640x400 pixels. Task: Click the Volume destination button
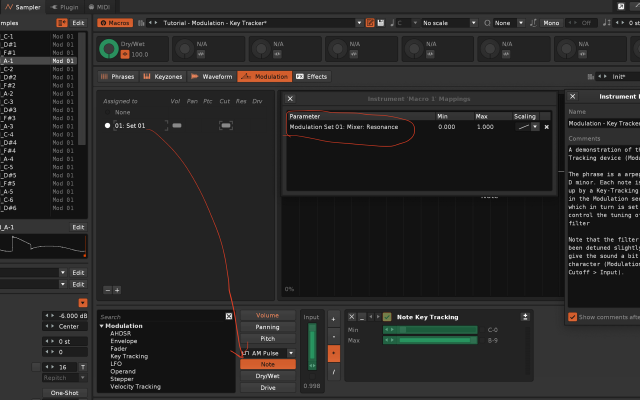(x=268, y=316)
